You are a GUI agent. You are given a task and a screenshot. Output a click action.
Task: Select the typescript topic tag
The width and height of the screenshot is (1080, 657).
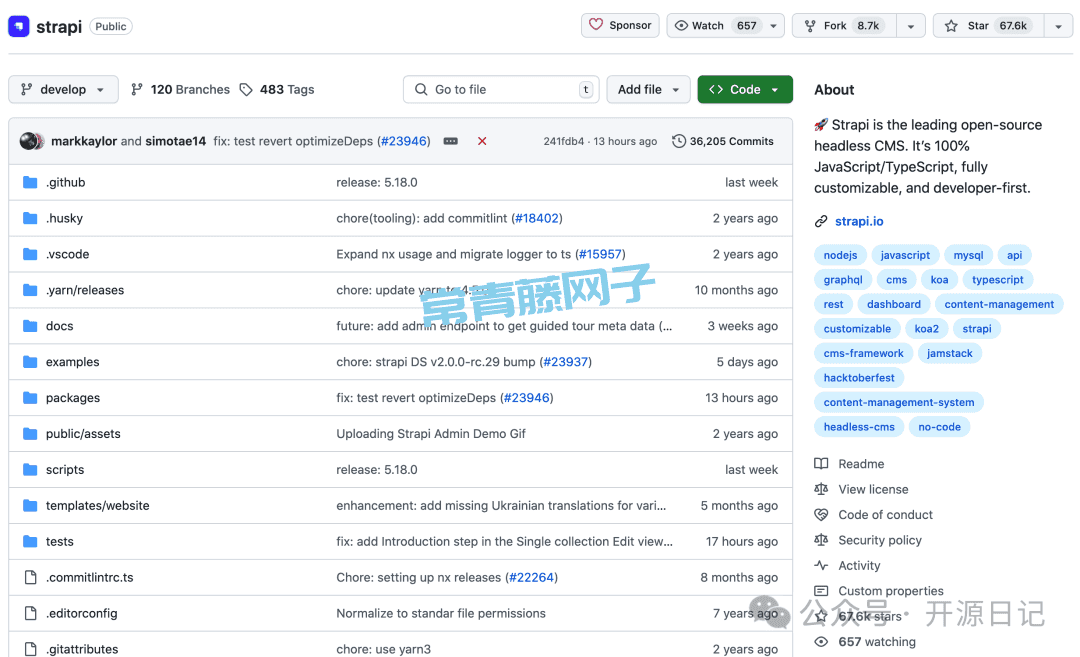(997, 280)
